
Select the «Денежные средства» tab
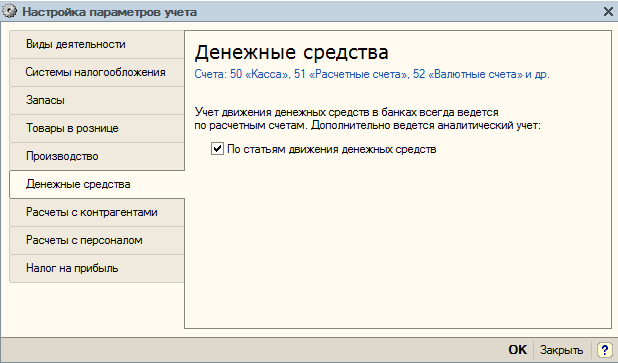[97, 184]
